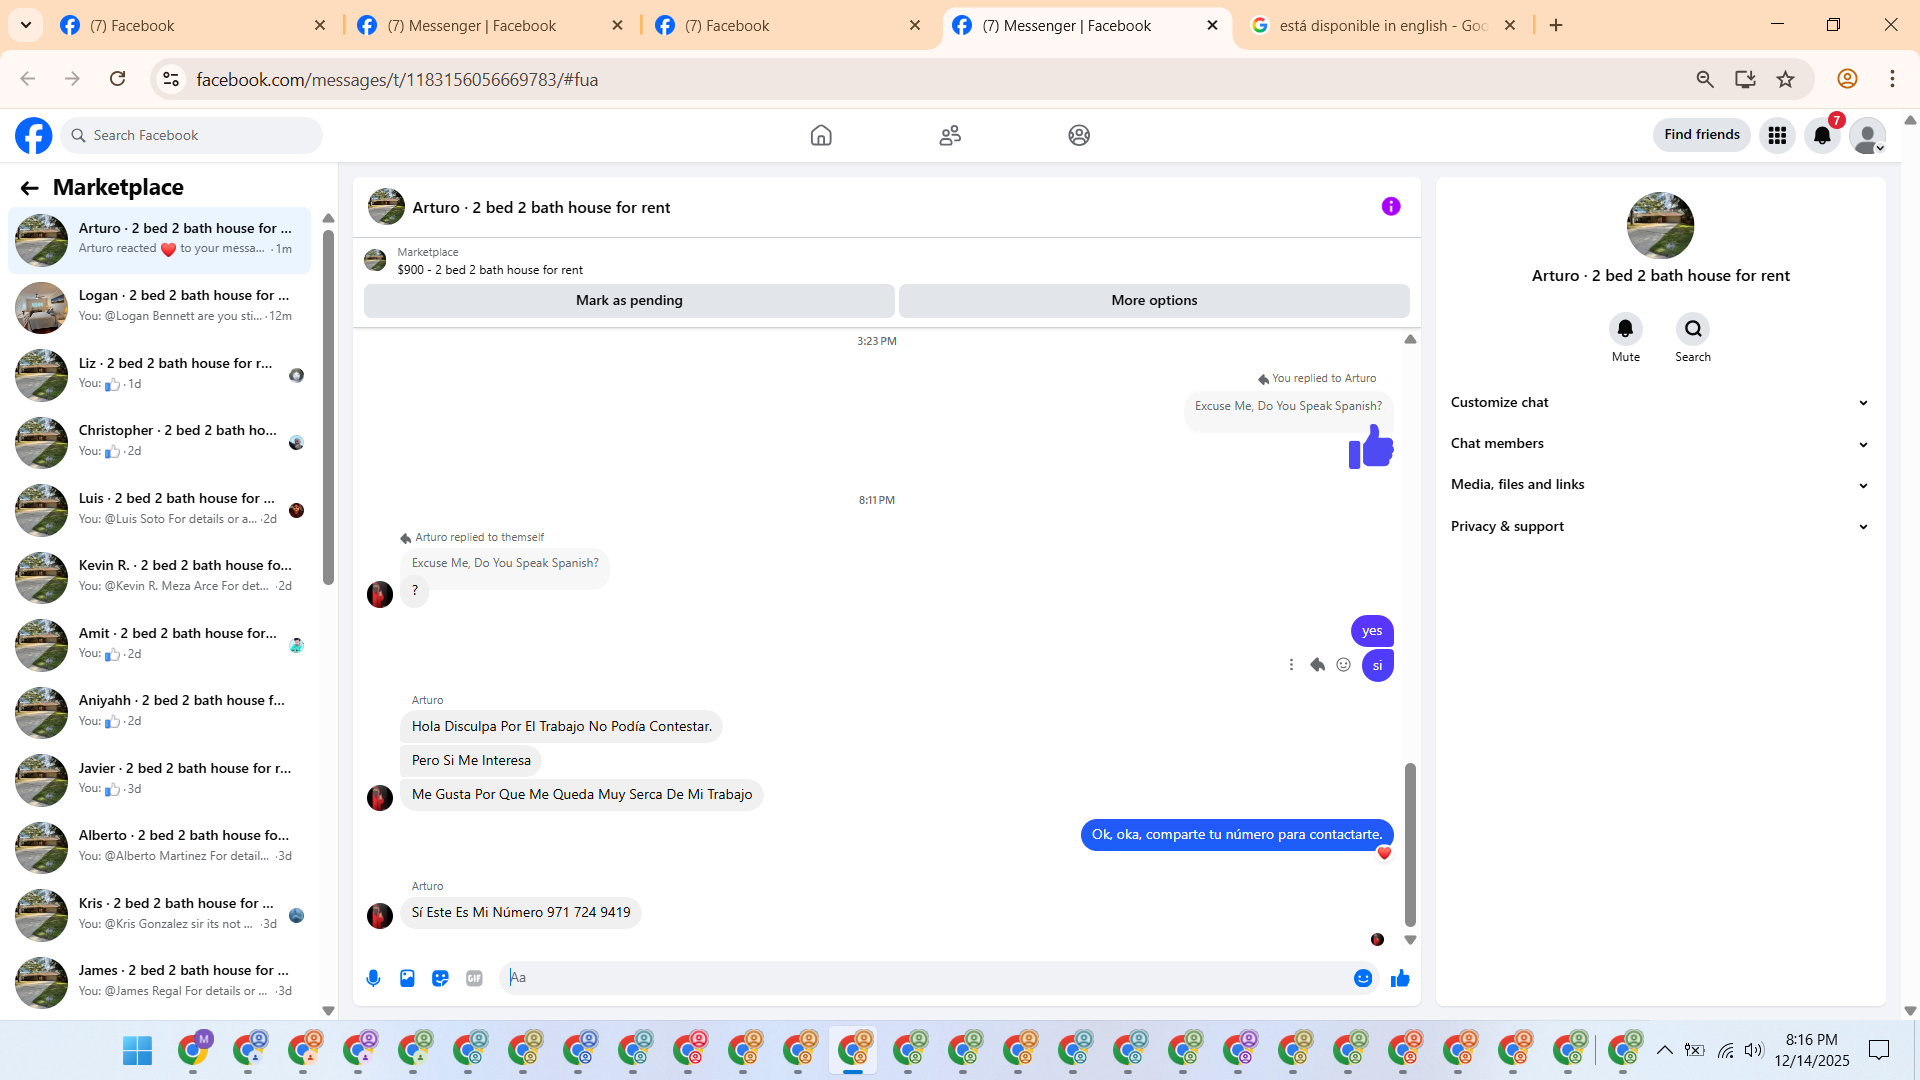
Task: Search within this conversation
Action: [1692, 329]
